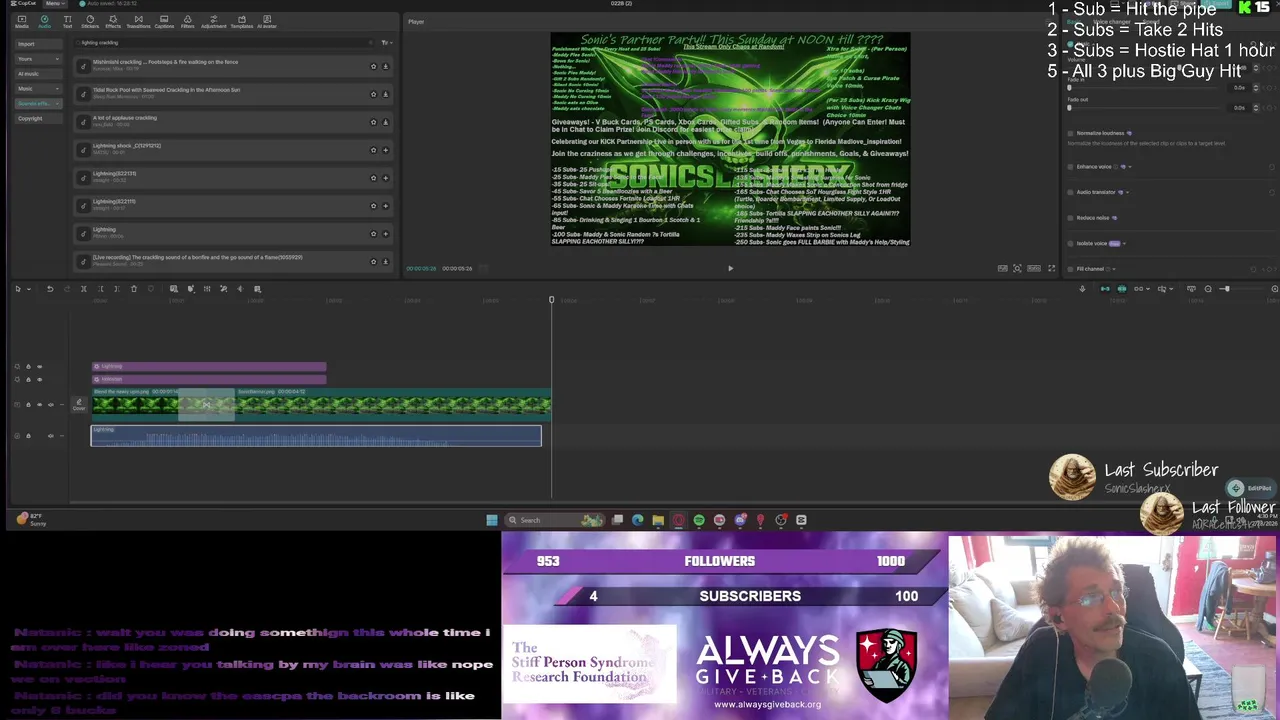Enable Normalize loudness checkbox
The image size is (1280, 720).
[x=1071, y=133]
